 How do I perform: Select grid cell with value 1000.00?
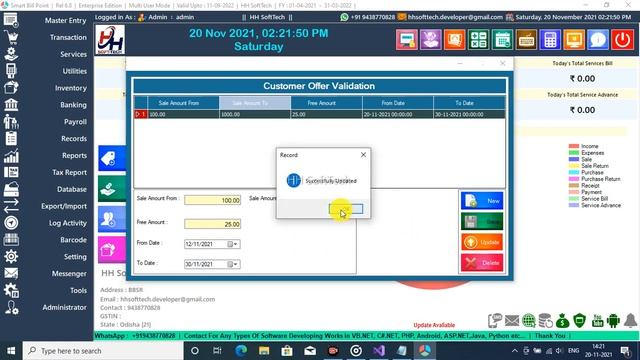[255, 114]
